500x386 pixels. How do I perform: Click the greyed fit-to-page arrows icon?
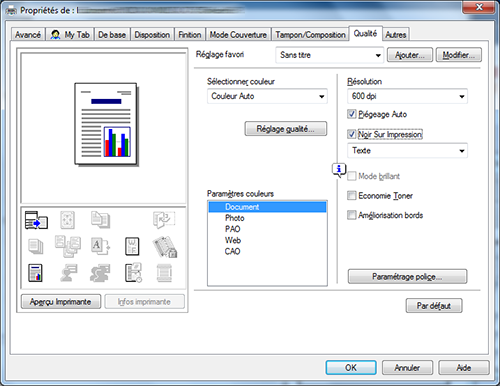pos(67,220)
